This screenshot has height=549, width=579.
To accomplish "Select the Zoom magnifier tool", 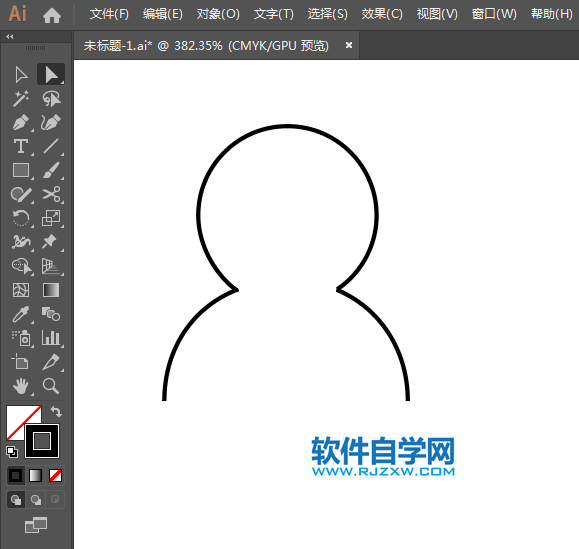I will 51,386.
